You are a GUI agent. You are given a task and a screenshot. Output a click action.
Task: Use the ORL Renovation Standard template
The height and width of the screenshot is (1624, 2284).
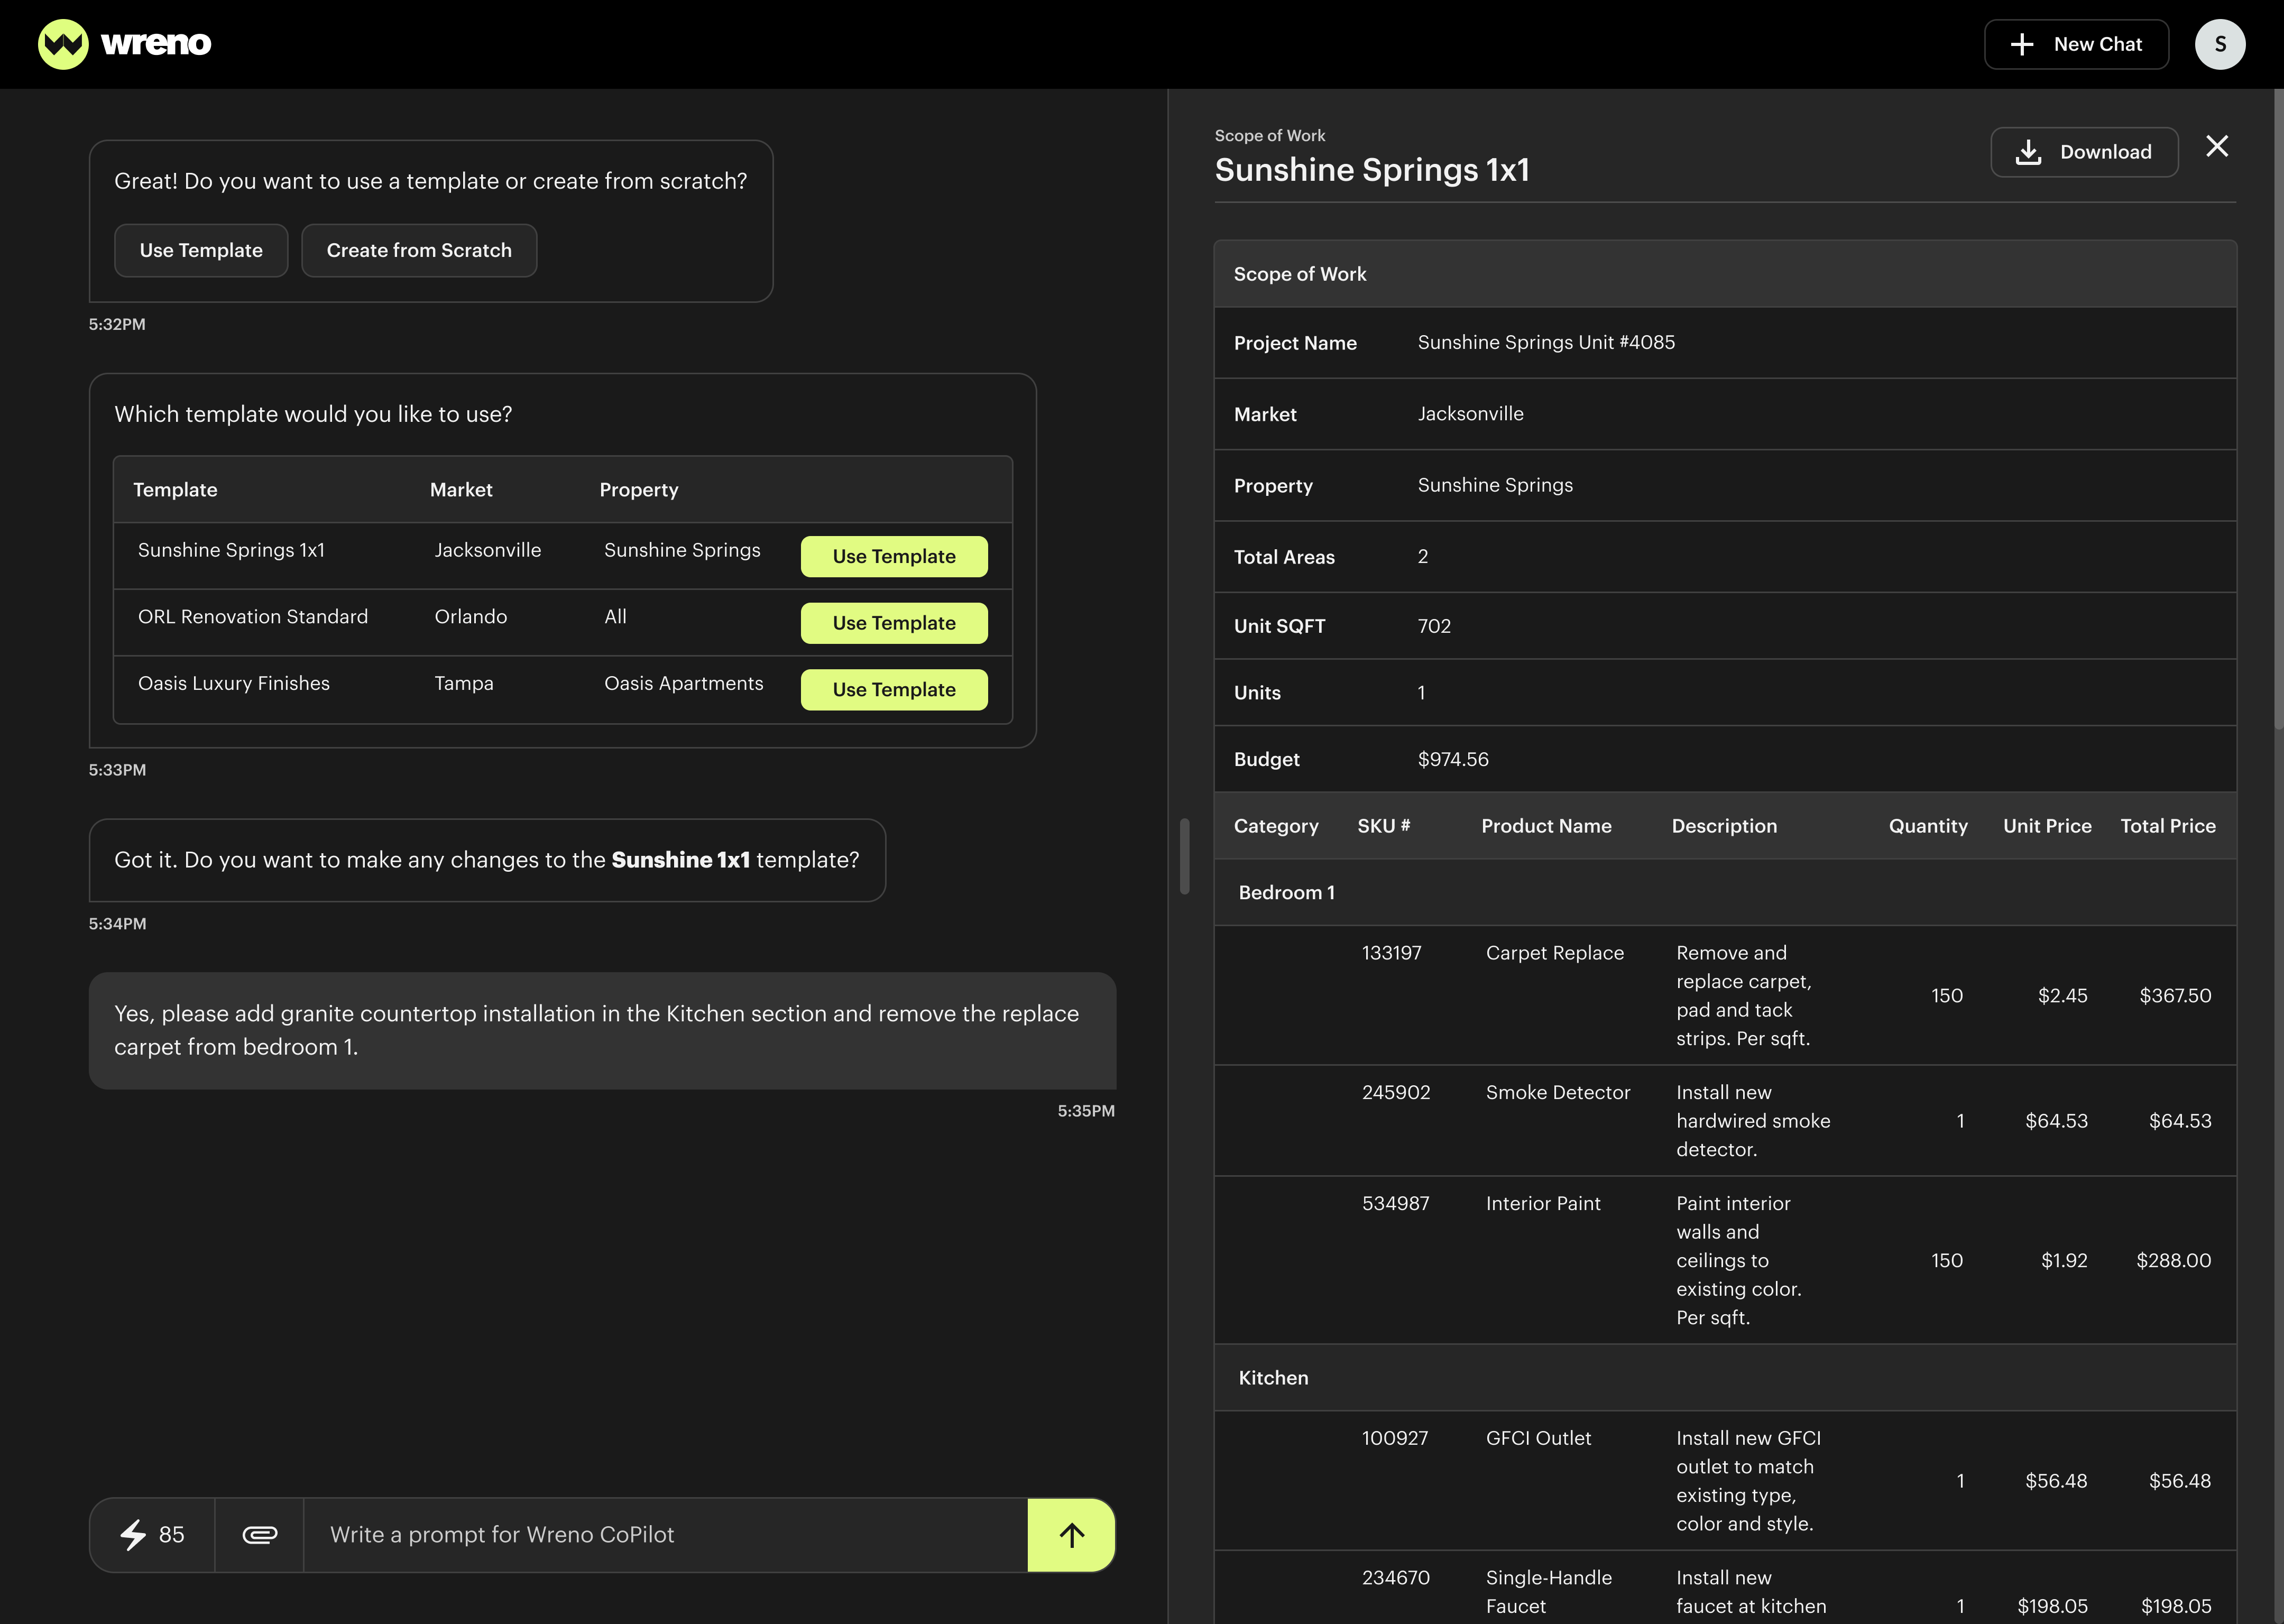click(894, 623)
